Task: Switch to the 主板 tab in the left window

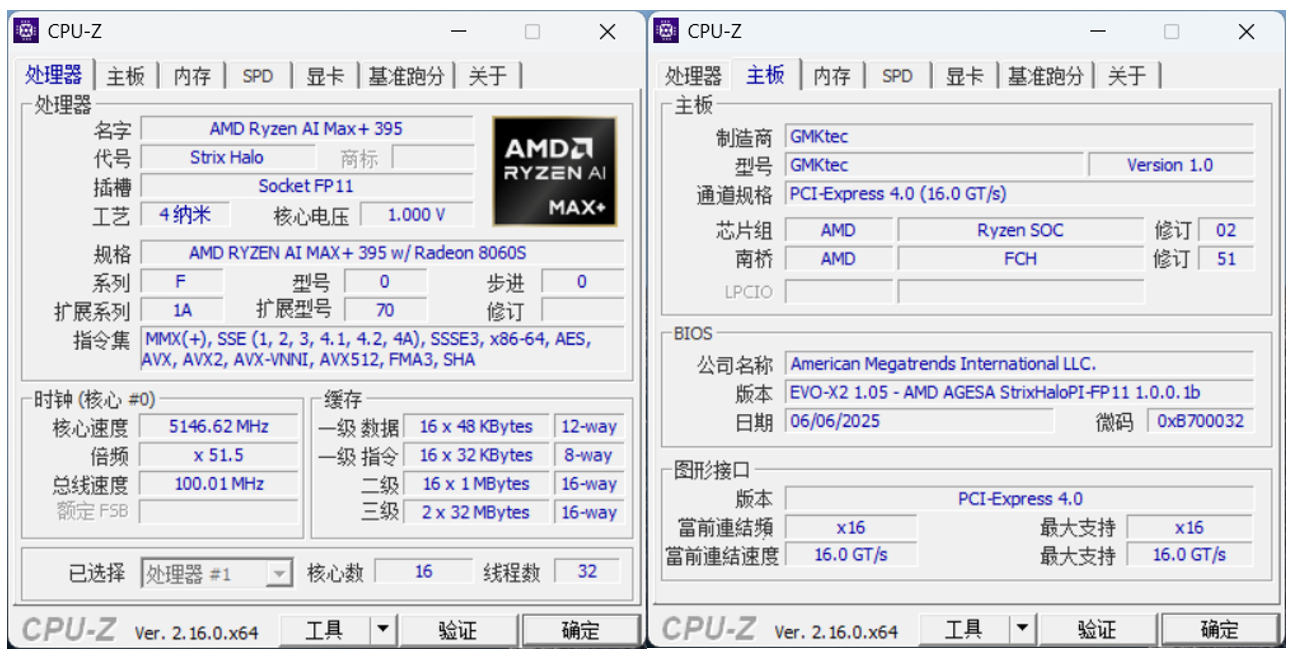Action: coord(127,76)
